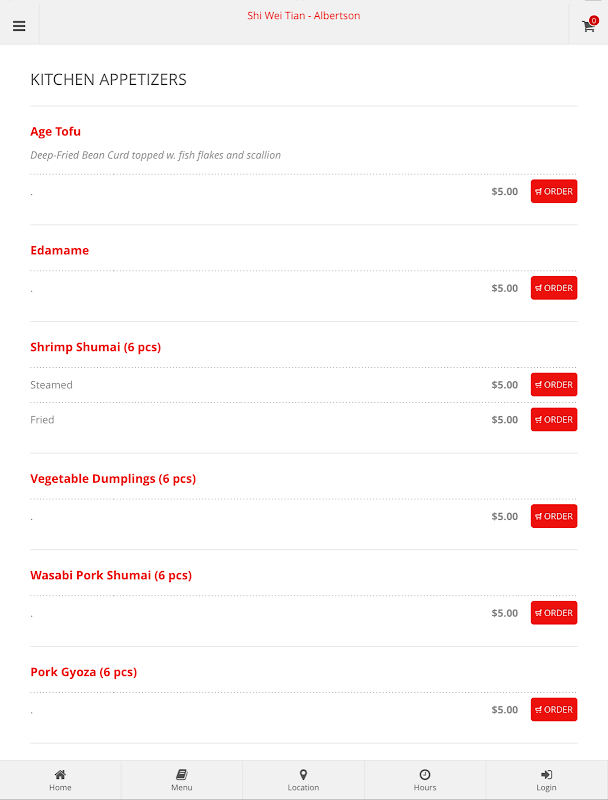Order Fried Shrimp Shumai
Screen dimensions: 608x800
coord(553,419)
